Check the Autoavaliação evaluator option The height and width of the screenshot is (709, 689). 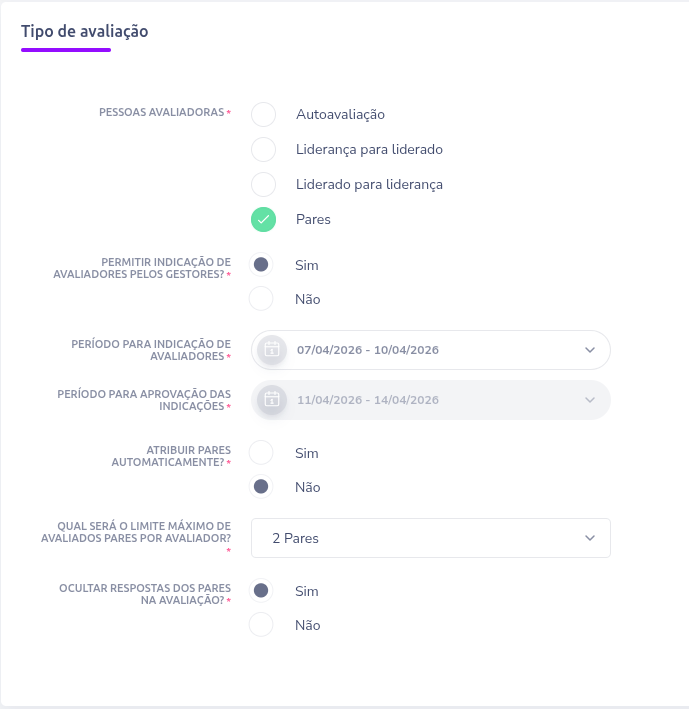click(263, 114)
